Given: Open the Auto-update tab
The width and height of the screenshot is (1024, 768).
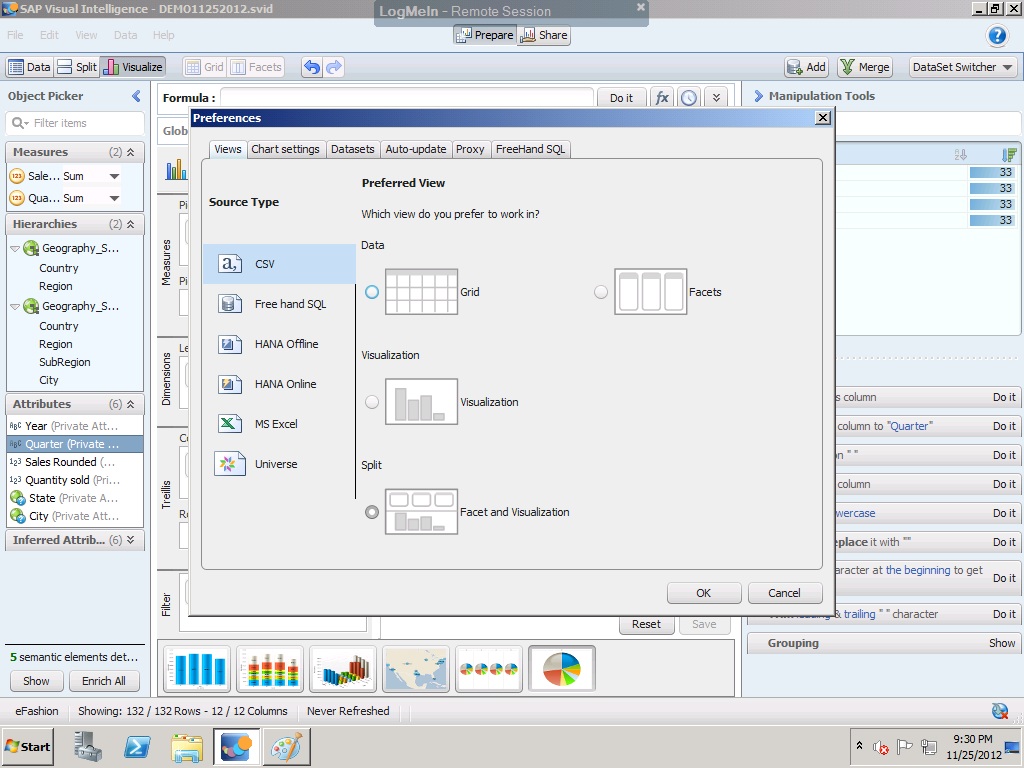Looking at the screenshot, I should (415, 149).
